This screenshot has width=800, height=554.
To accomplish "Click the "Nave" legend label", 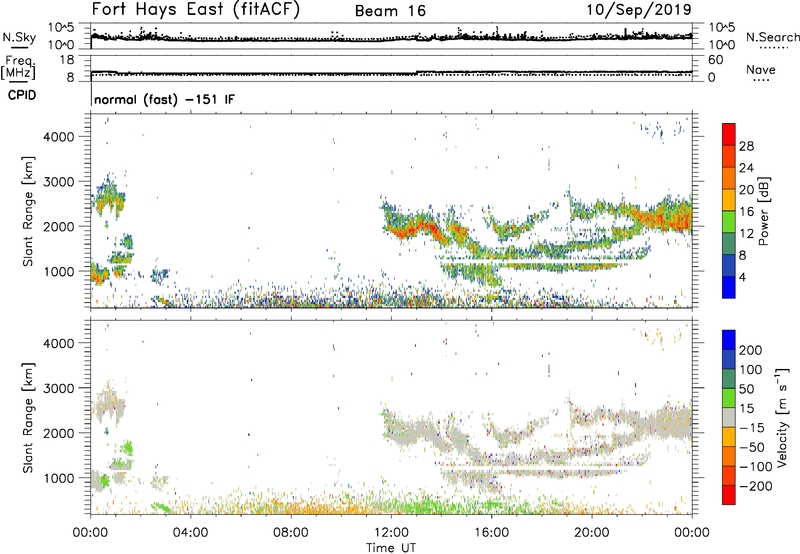I will [x=761, y=70].
